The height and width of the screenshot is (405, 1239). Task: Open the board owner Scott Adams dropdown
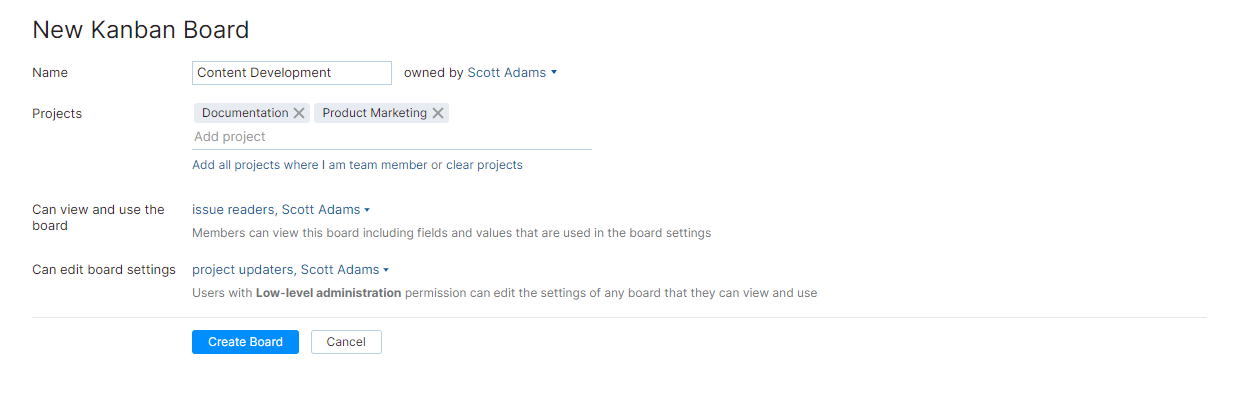pos(507,72)
